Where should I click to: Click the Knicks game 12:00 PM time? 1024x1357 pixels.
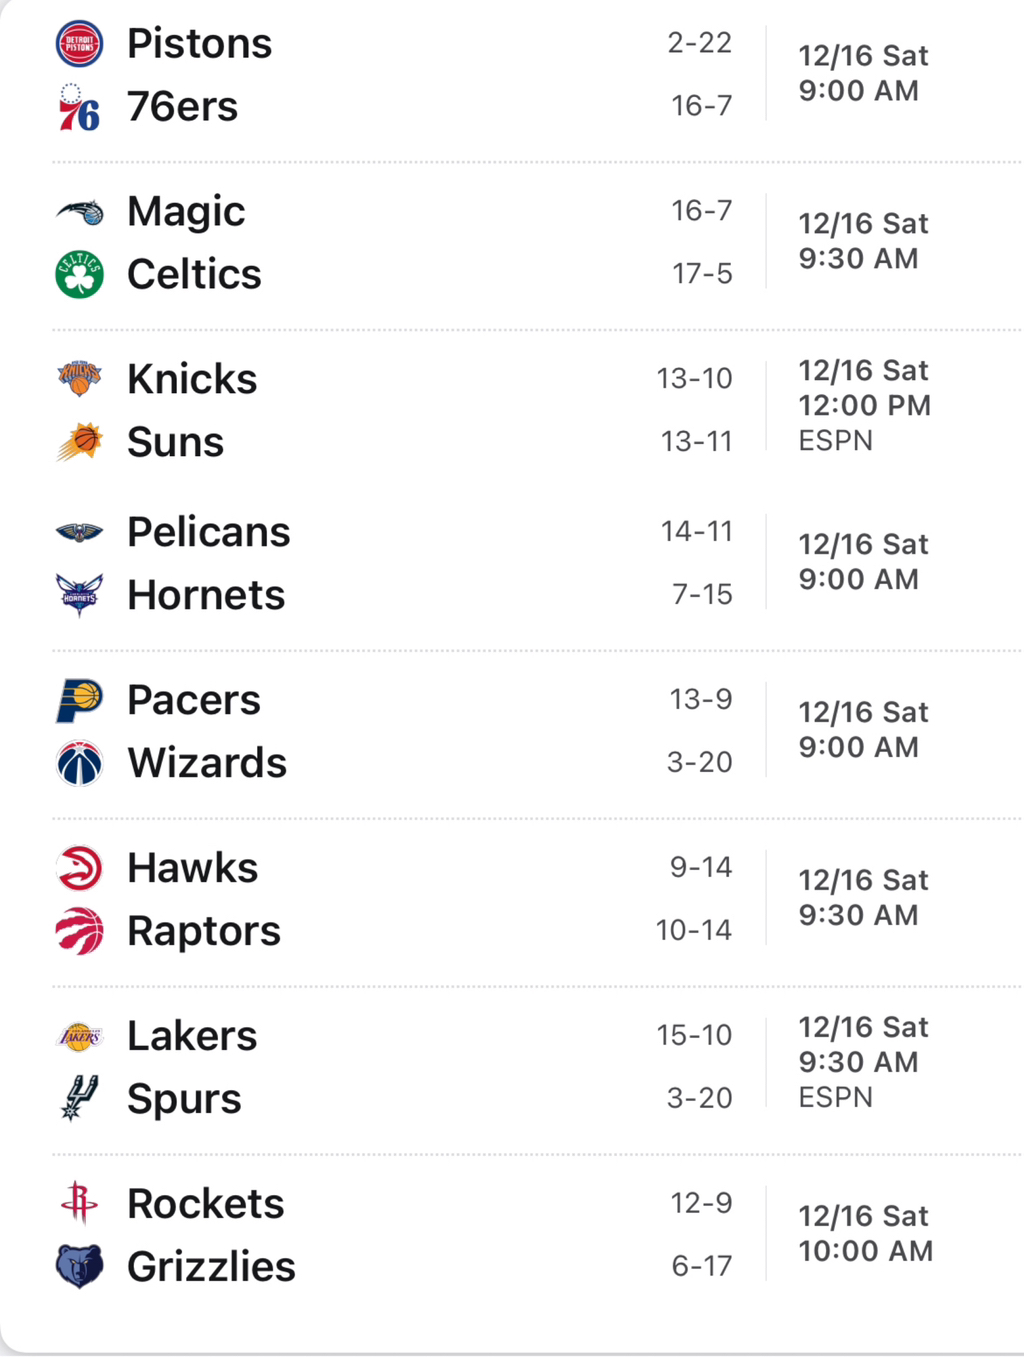click(864, 406)
